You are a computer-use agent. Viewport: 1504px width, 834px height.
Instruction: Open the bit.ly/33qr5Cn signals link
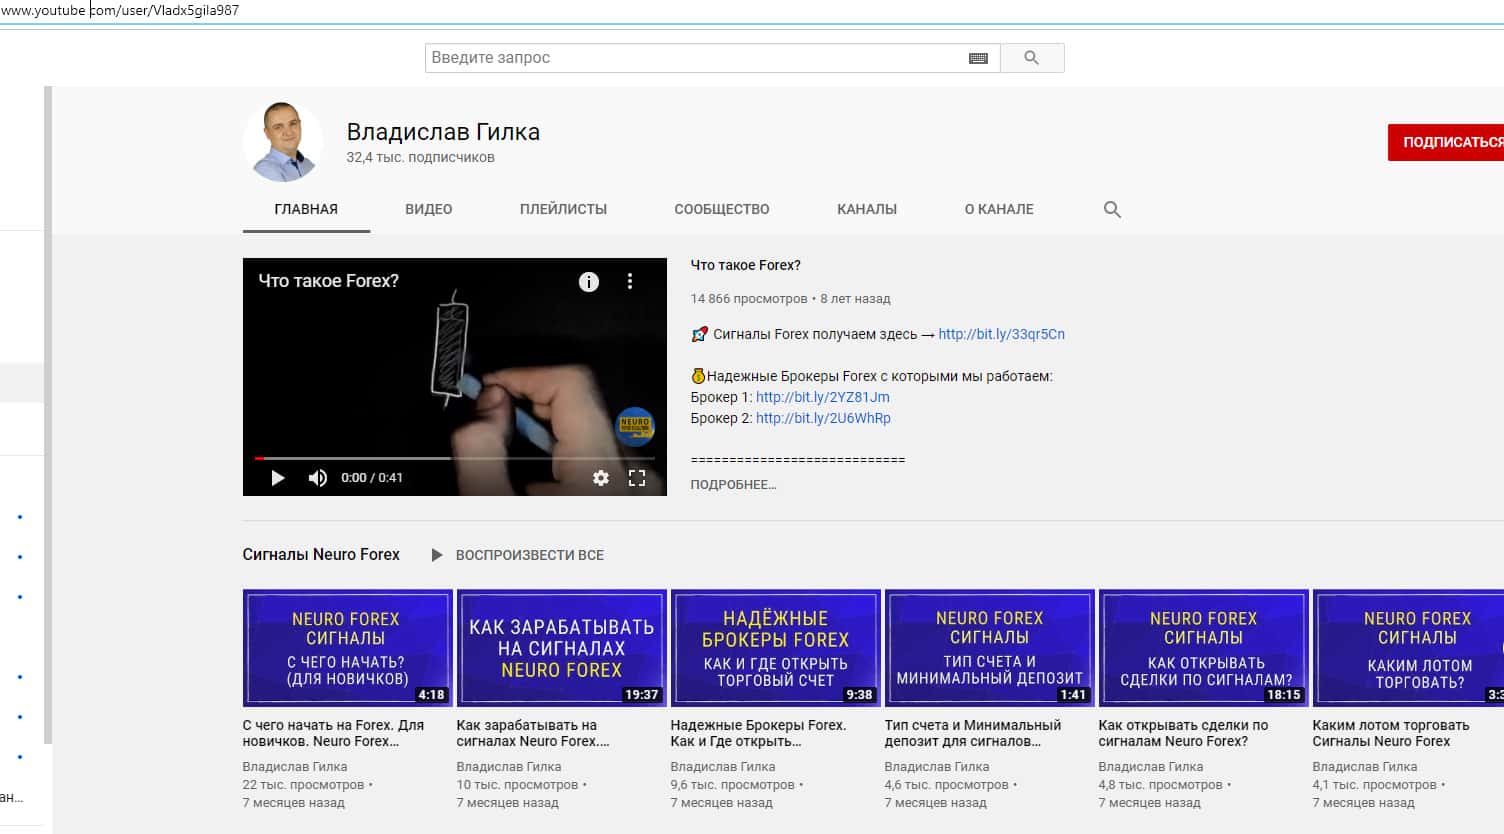click(x=1001, y=334)
